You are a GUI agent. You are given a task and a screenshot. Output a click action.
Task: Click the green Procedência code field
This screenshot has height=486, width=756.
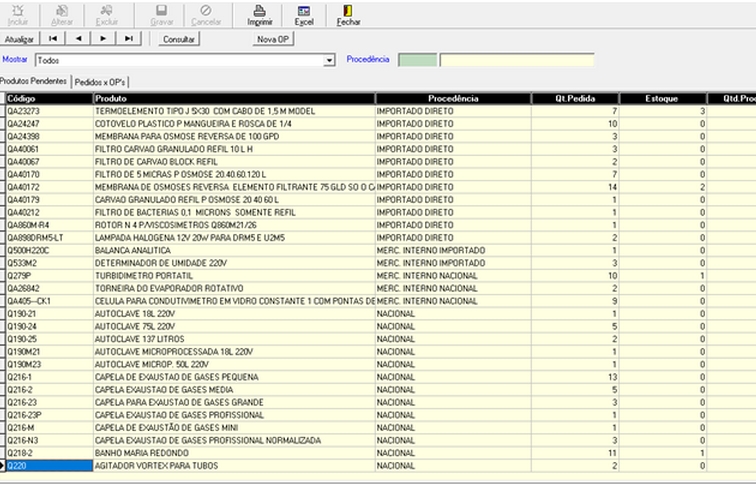418,60
